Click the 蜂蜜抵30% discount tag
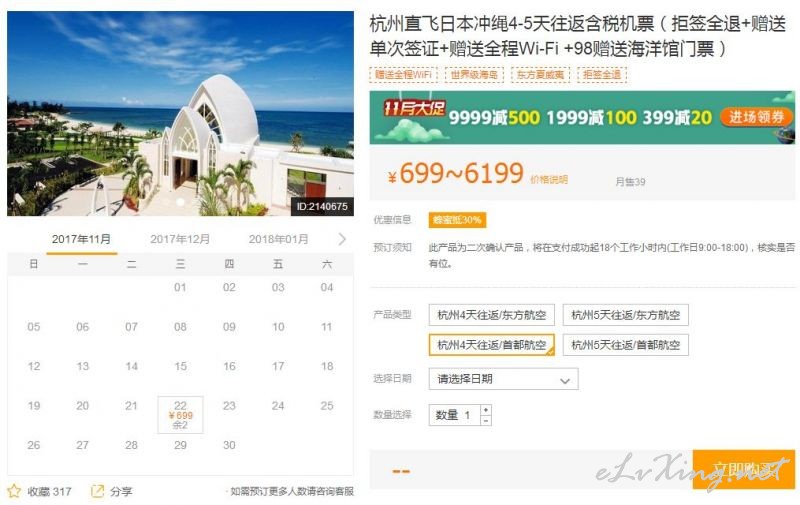Screen dimensions: 800x505 tap(457, 220)
